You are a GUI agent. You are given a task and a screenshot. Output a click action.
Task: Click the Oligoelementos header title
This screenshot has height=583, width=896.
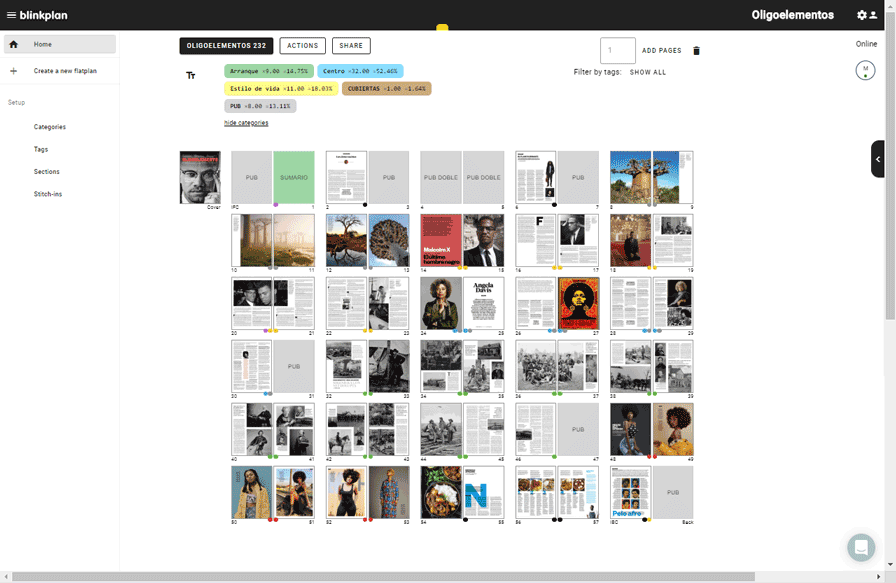coord(793,15)
